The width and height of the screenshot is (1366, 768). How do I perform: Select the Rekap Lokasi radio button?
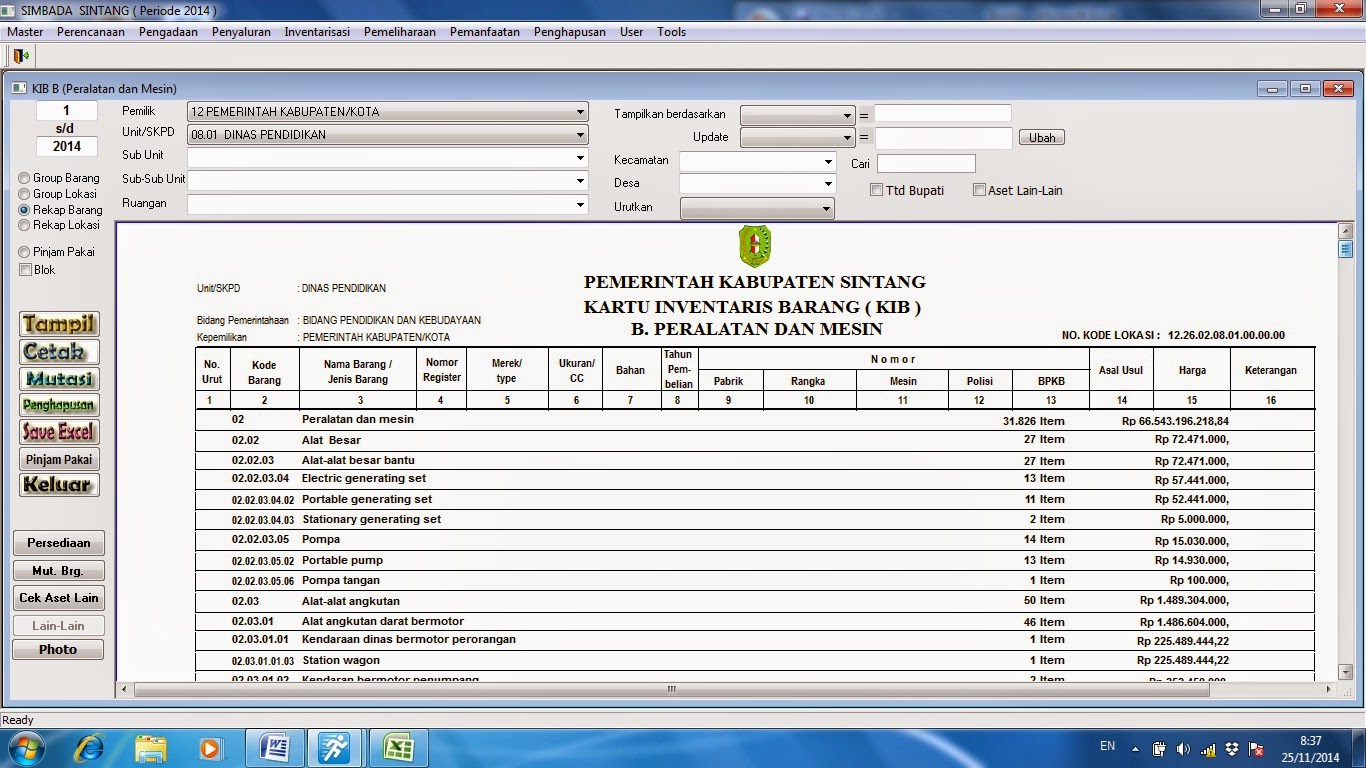click(x=24, y=225)
